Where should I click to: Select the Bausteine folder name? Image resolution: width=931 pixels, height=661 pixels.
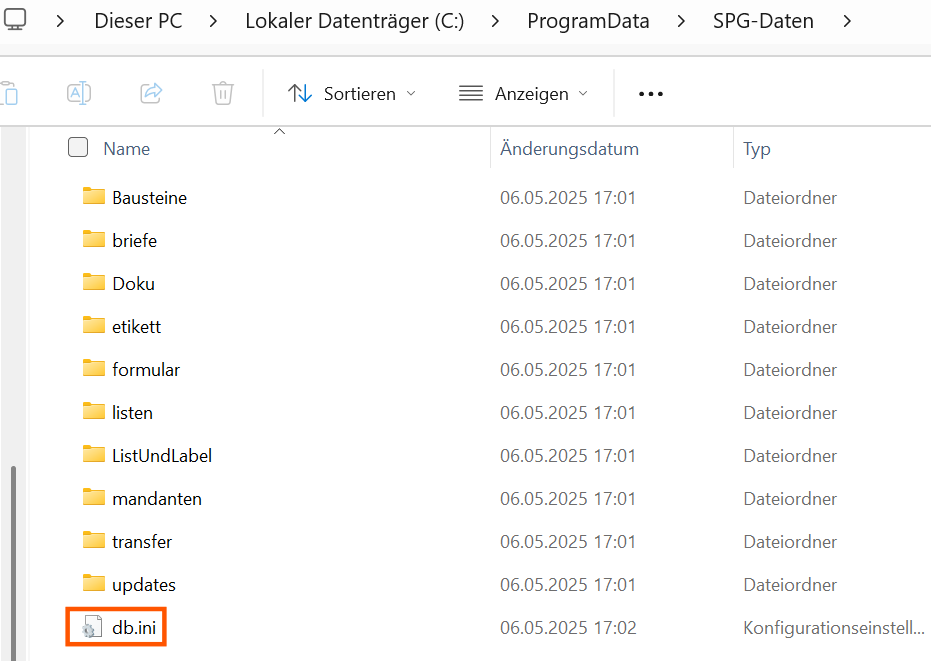(150, 197)
